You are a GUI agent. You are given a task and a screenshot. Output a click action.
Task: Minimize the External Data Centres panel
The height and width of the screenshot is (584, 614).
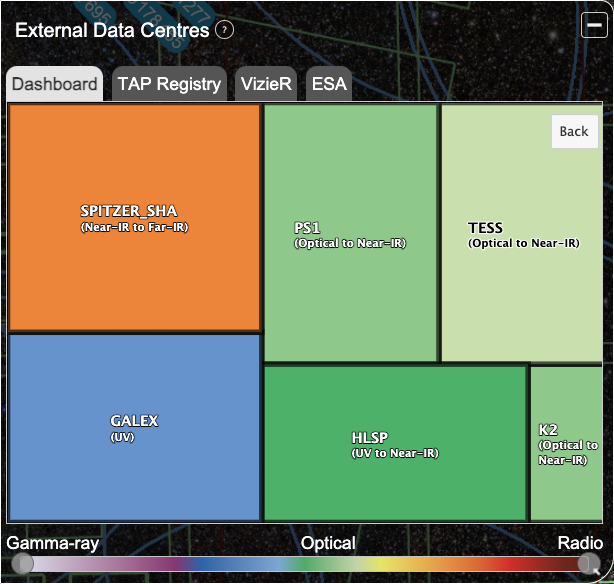coord(594,25)
